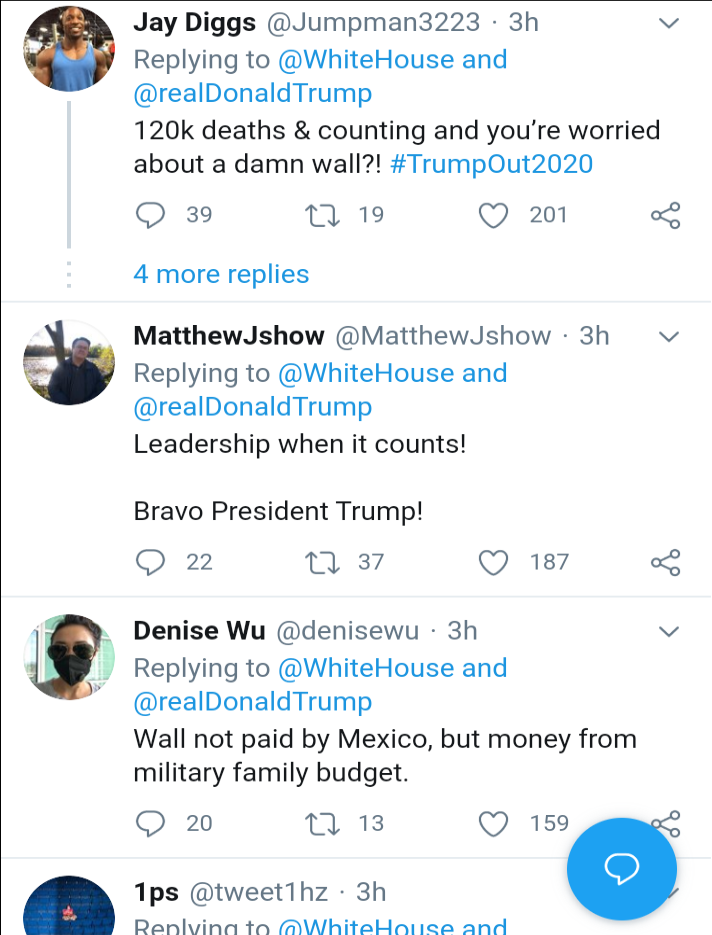This screenshot has height=935, width=712.
Task: Retweet Jay Diggs' tweet
Action: [x=323, y=215]
